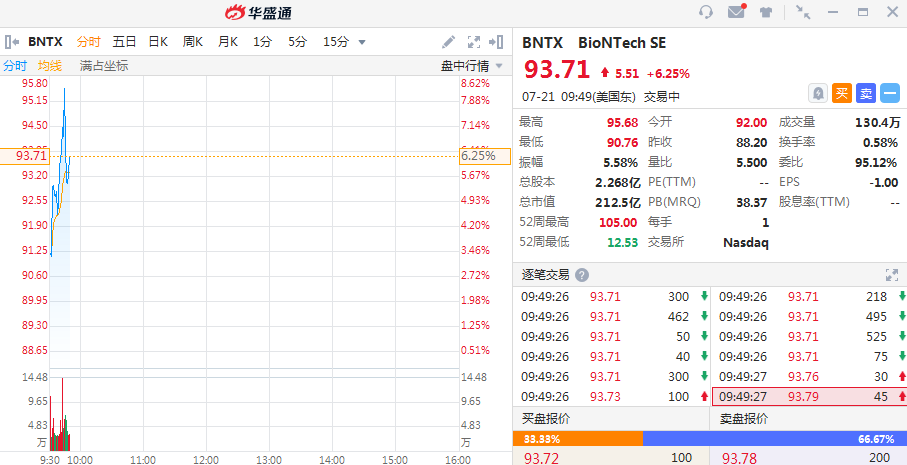Screen dimensions: 907x465
Task: Open the 周K weekly candlestick tab
Action: point(193,42)
